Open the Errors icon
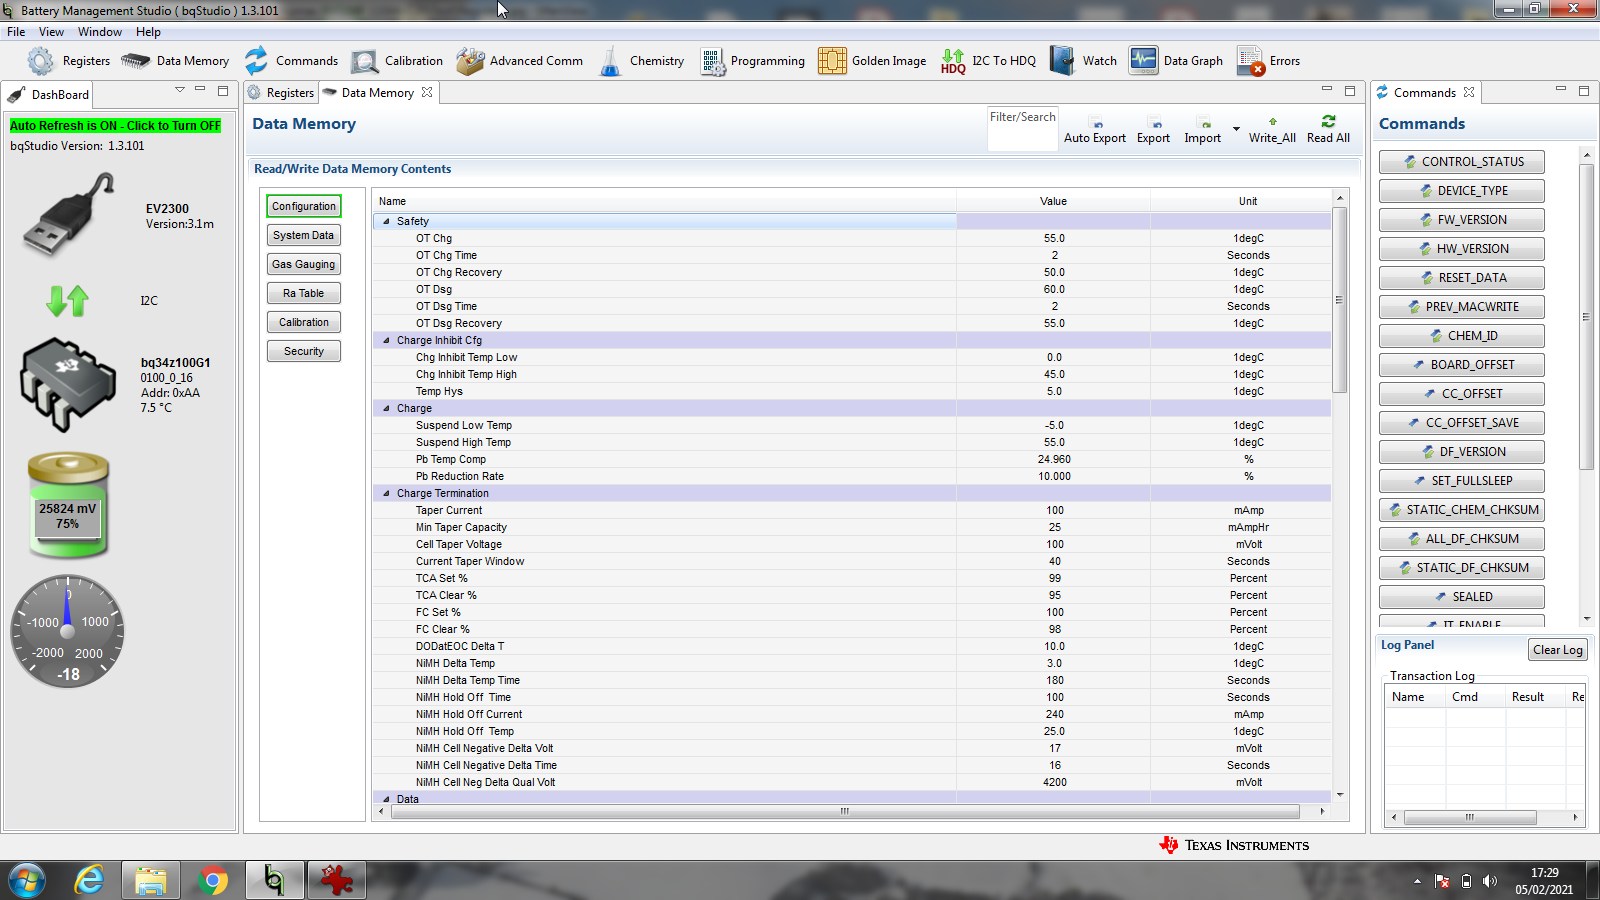1600x900 pixels. tap(1250, 61)
